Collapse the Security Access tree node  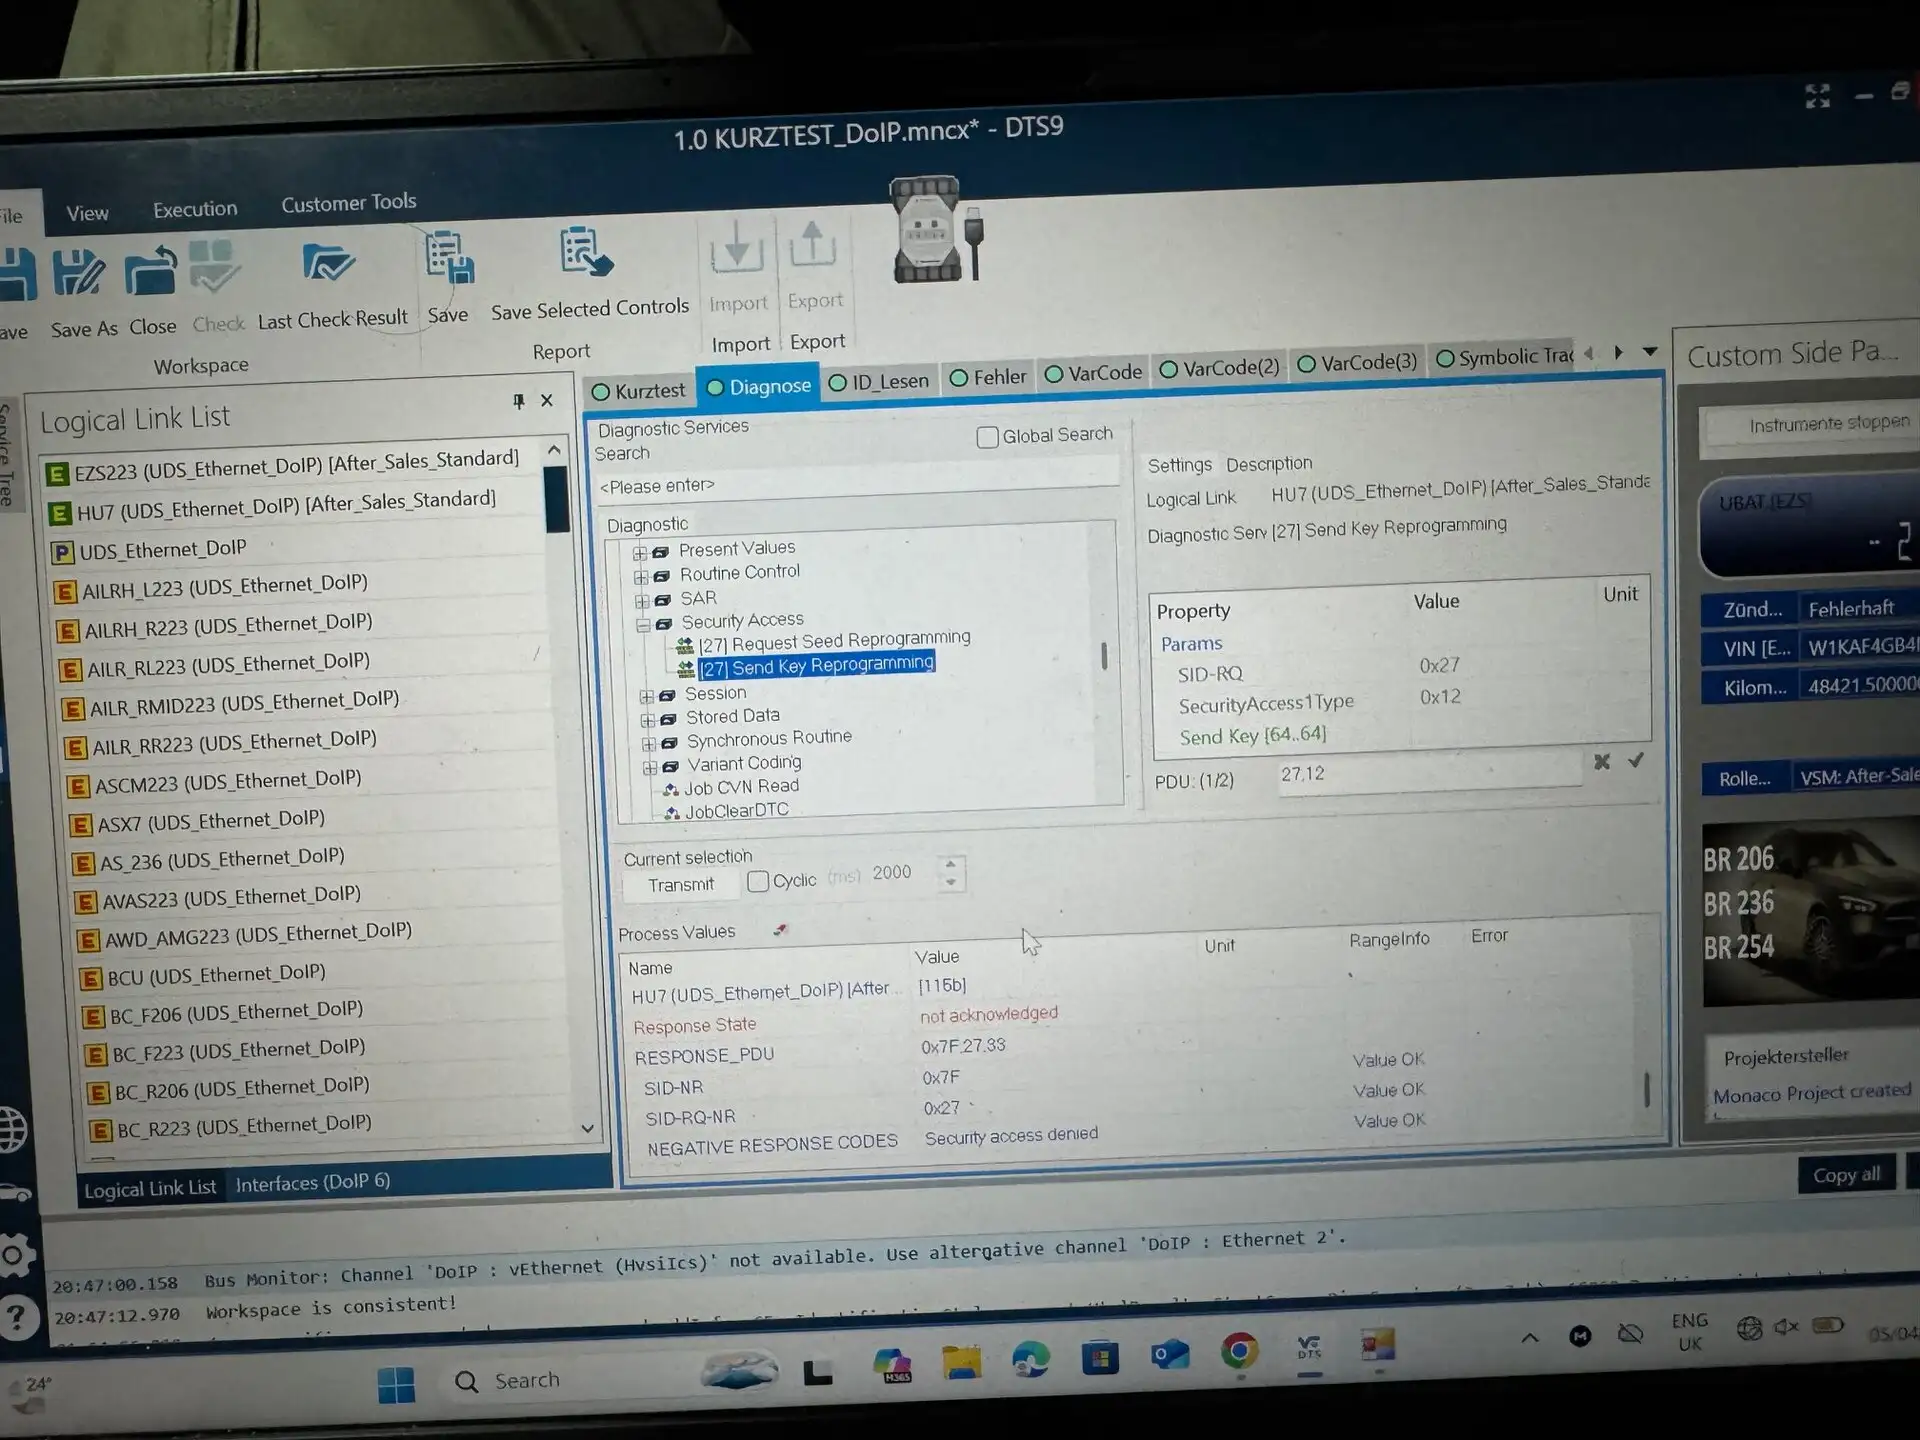tap(643, 625)
